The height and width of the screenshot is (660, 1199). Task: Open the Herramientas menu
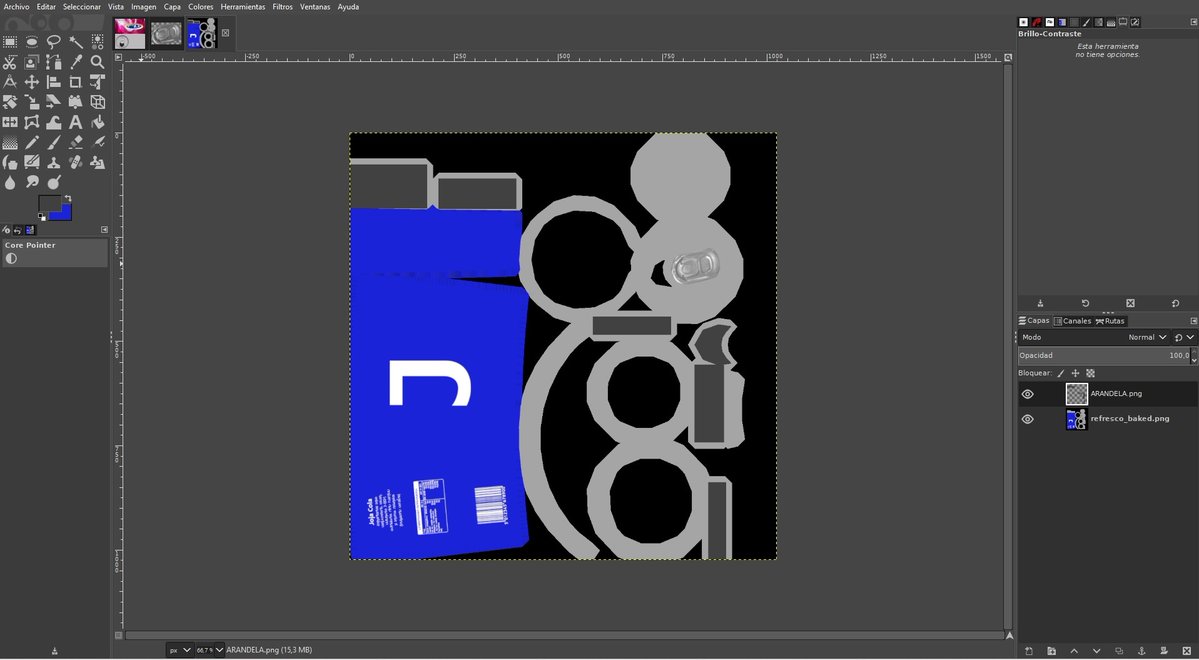tap(242, 7)
